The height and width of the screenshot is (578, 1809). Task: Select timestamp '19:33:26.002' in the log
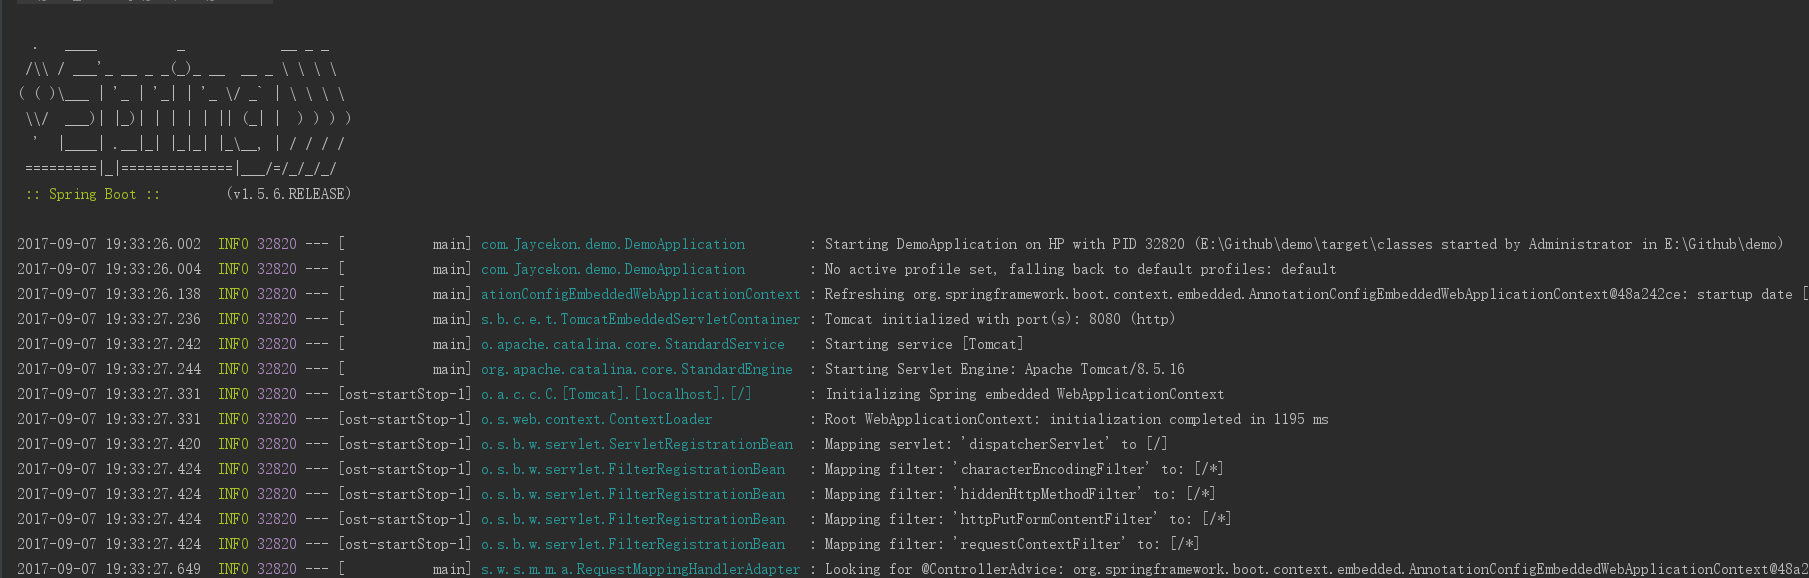point(153,244)
